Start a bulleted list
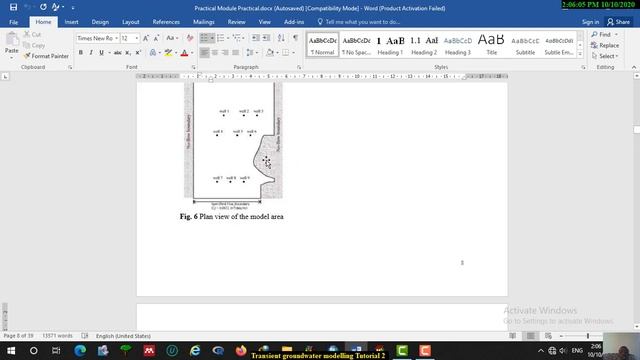Viewport: 640px width, 360px height. tap(204, 38)
